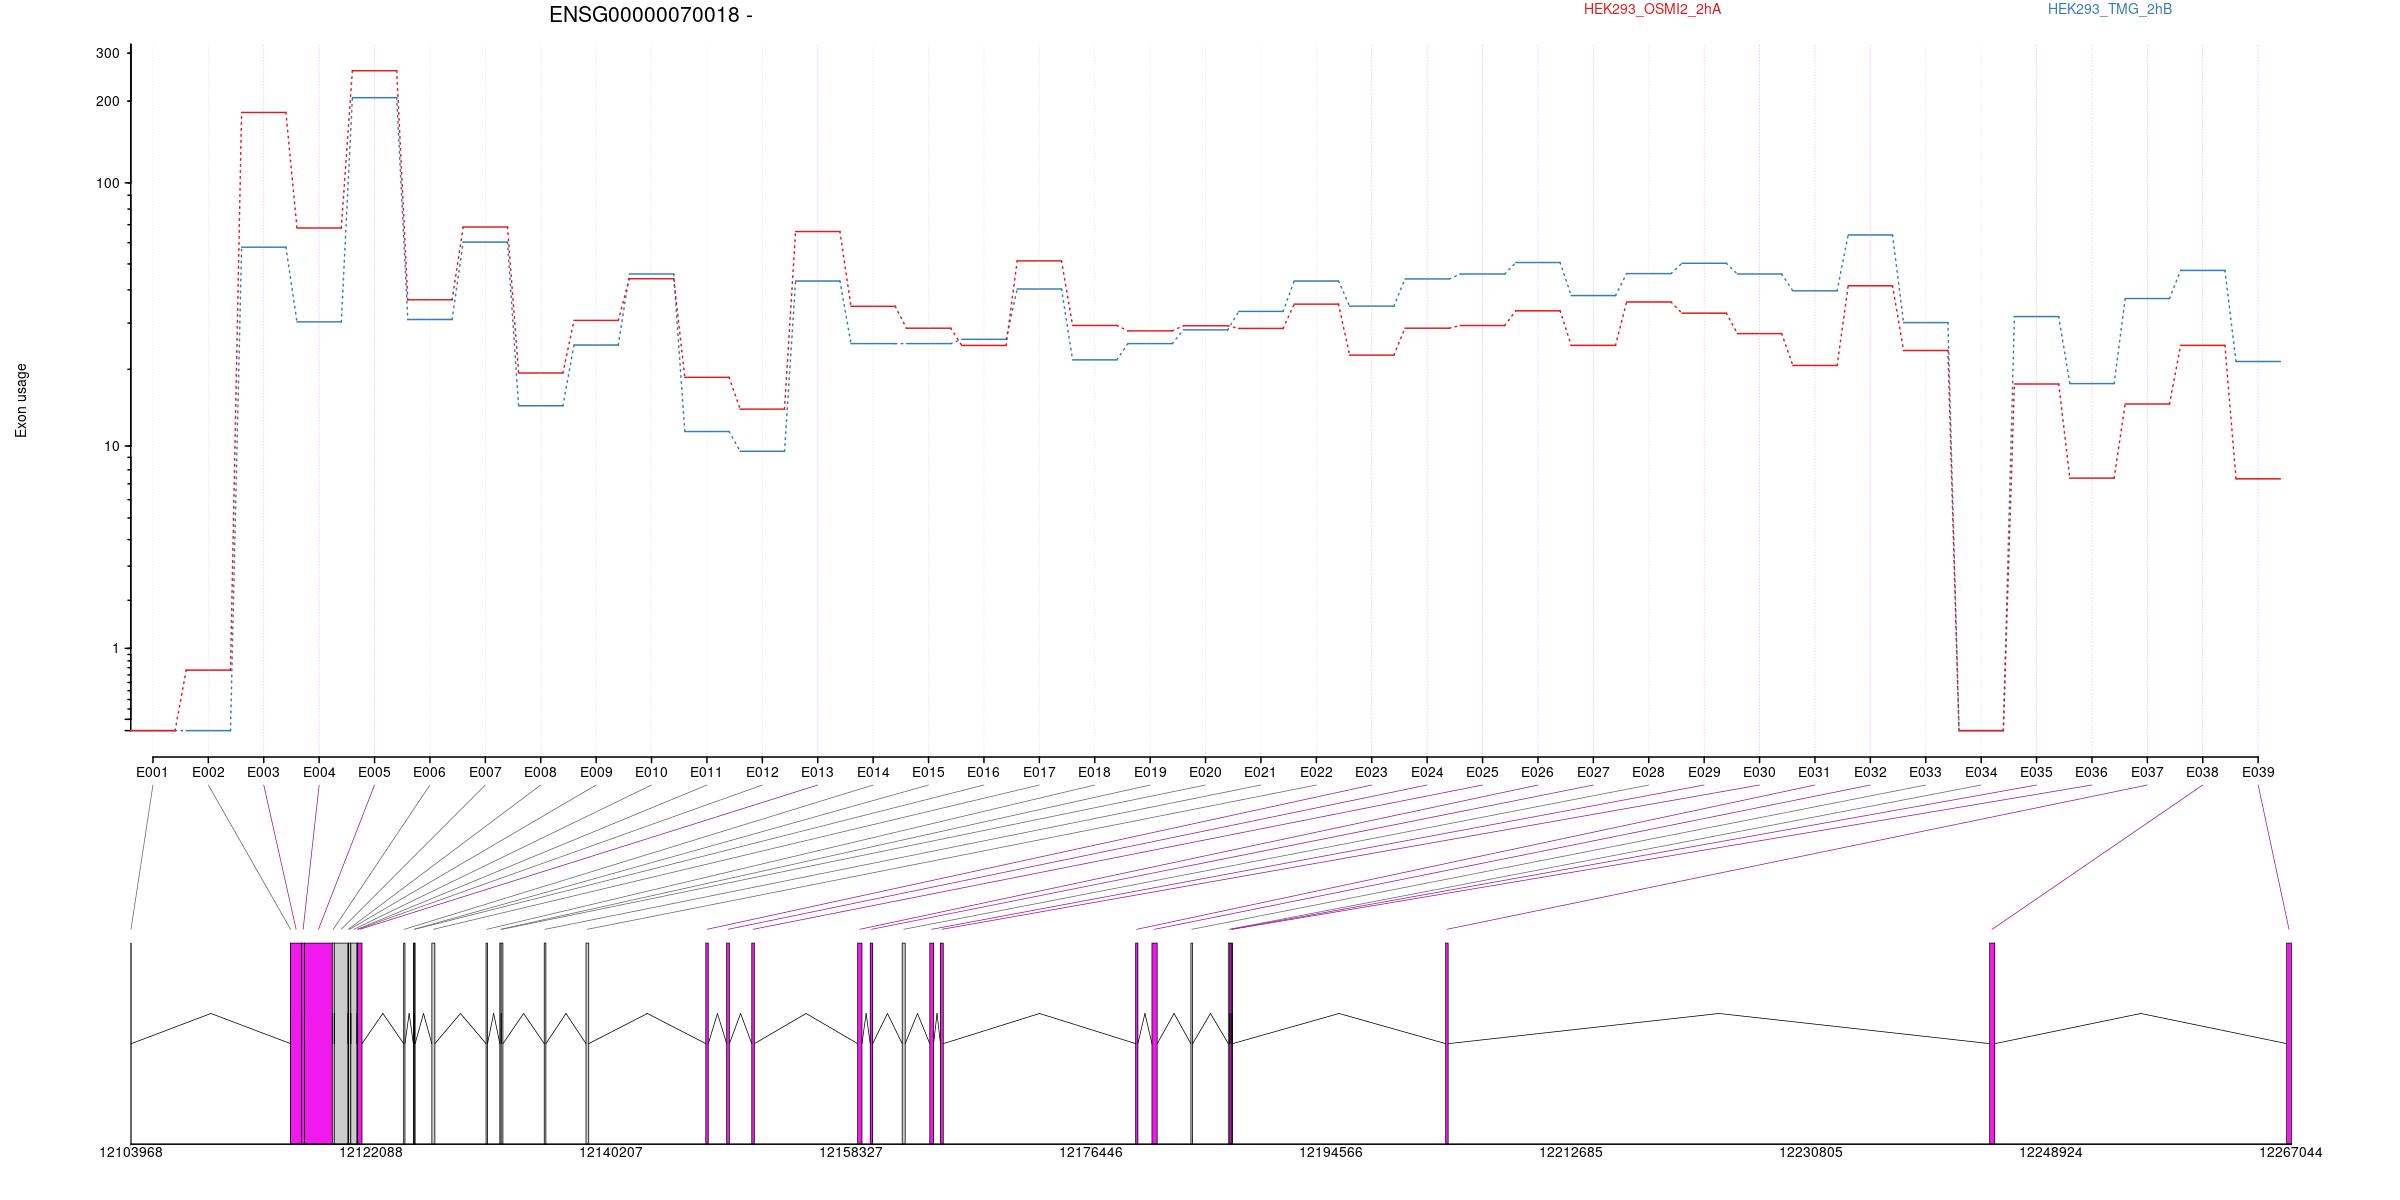Click y-axis tick value 100
2400x1200 pixels.
(107, 184)
